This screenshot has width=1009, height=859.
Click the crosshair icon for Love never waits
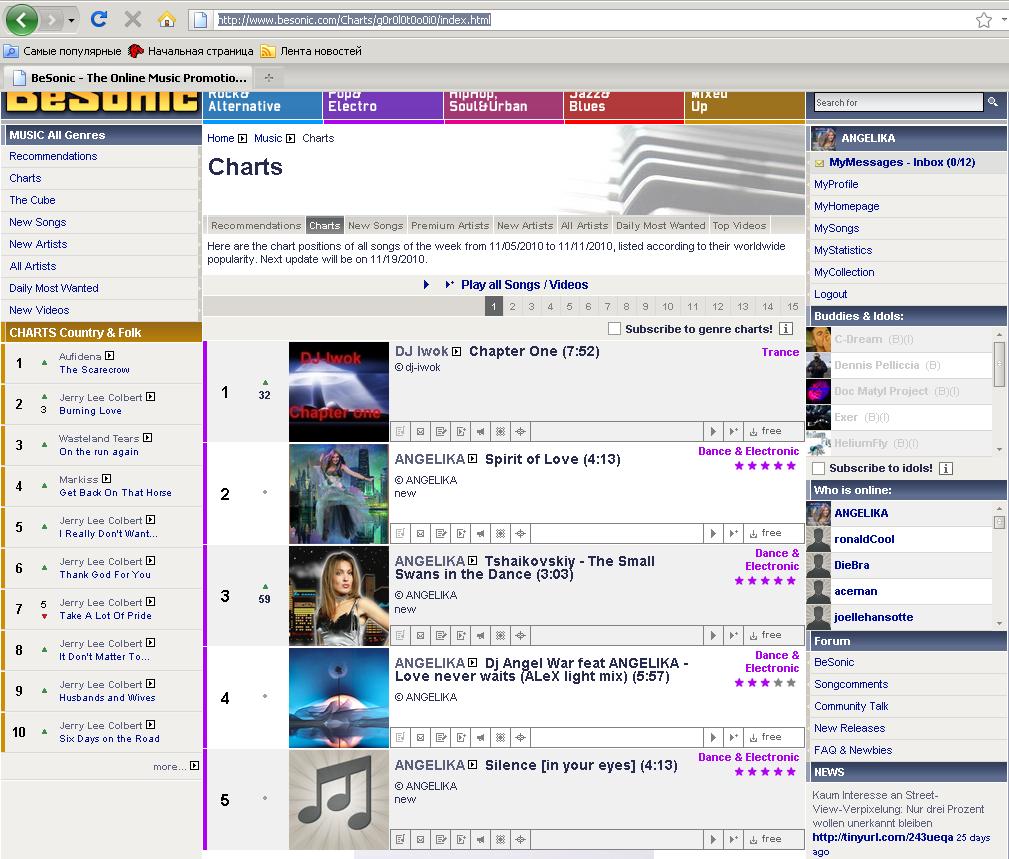[520, 737]
